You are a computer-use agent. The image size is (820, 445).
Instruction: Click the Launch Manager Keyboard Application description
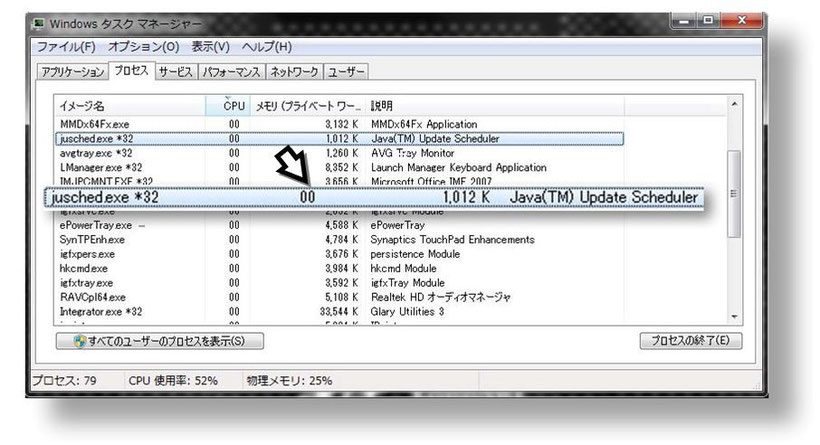tap(459, 167)
